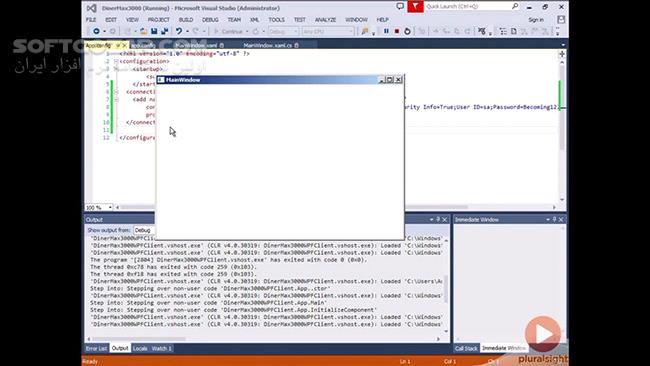
Task: Click the Pluralsight play button overlay
Action: 543,334
